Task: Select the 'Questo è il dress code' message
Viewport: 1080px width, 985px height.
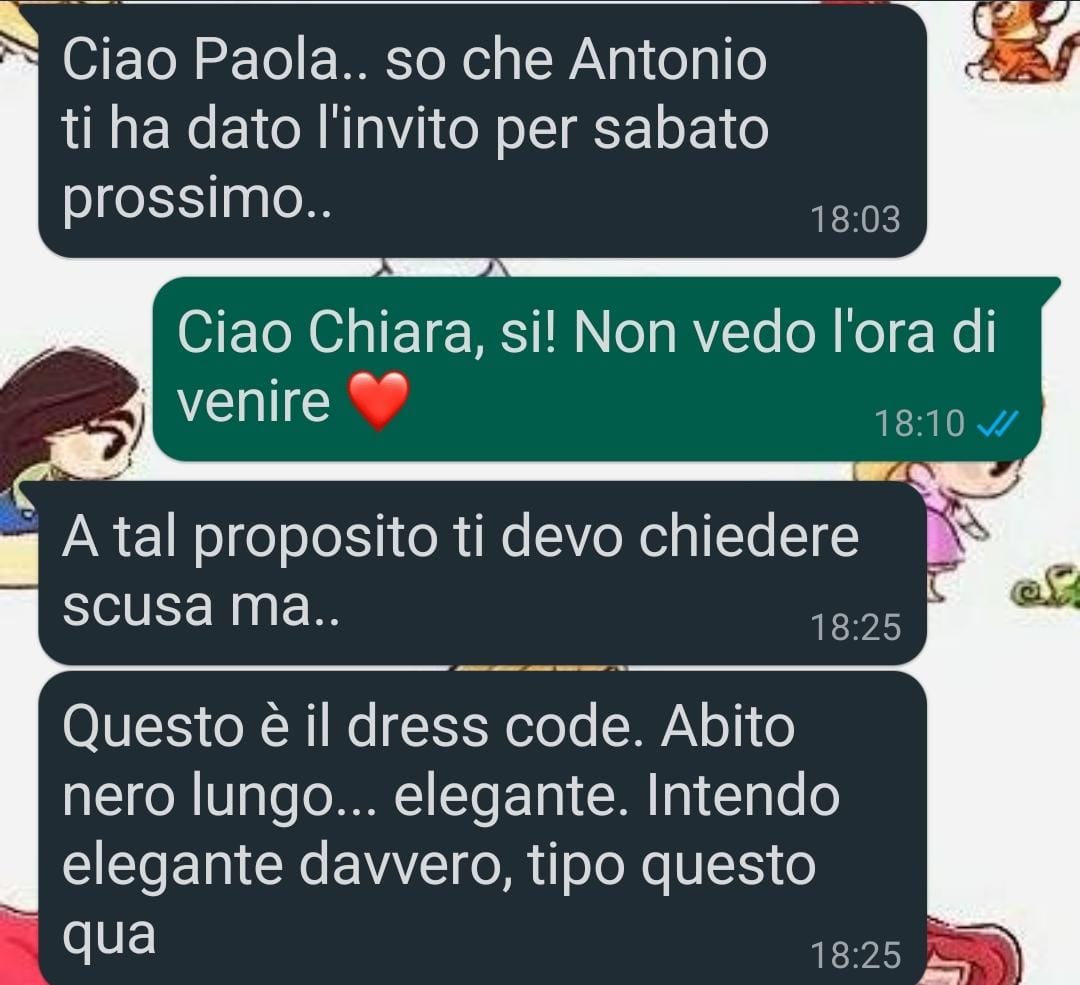Action: (x=482, y=829)
